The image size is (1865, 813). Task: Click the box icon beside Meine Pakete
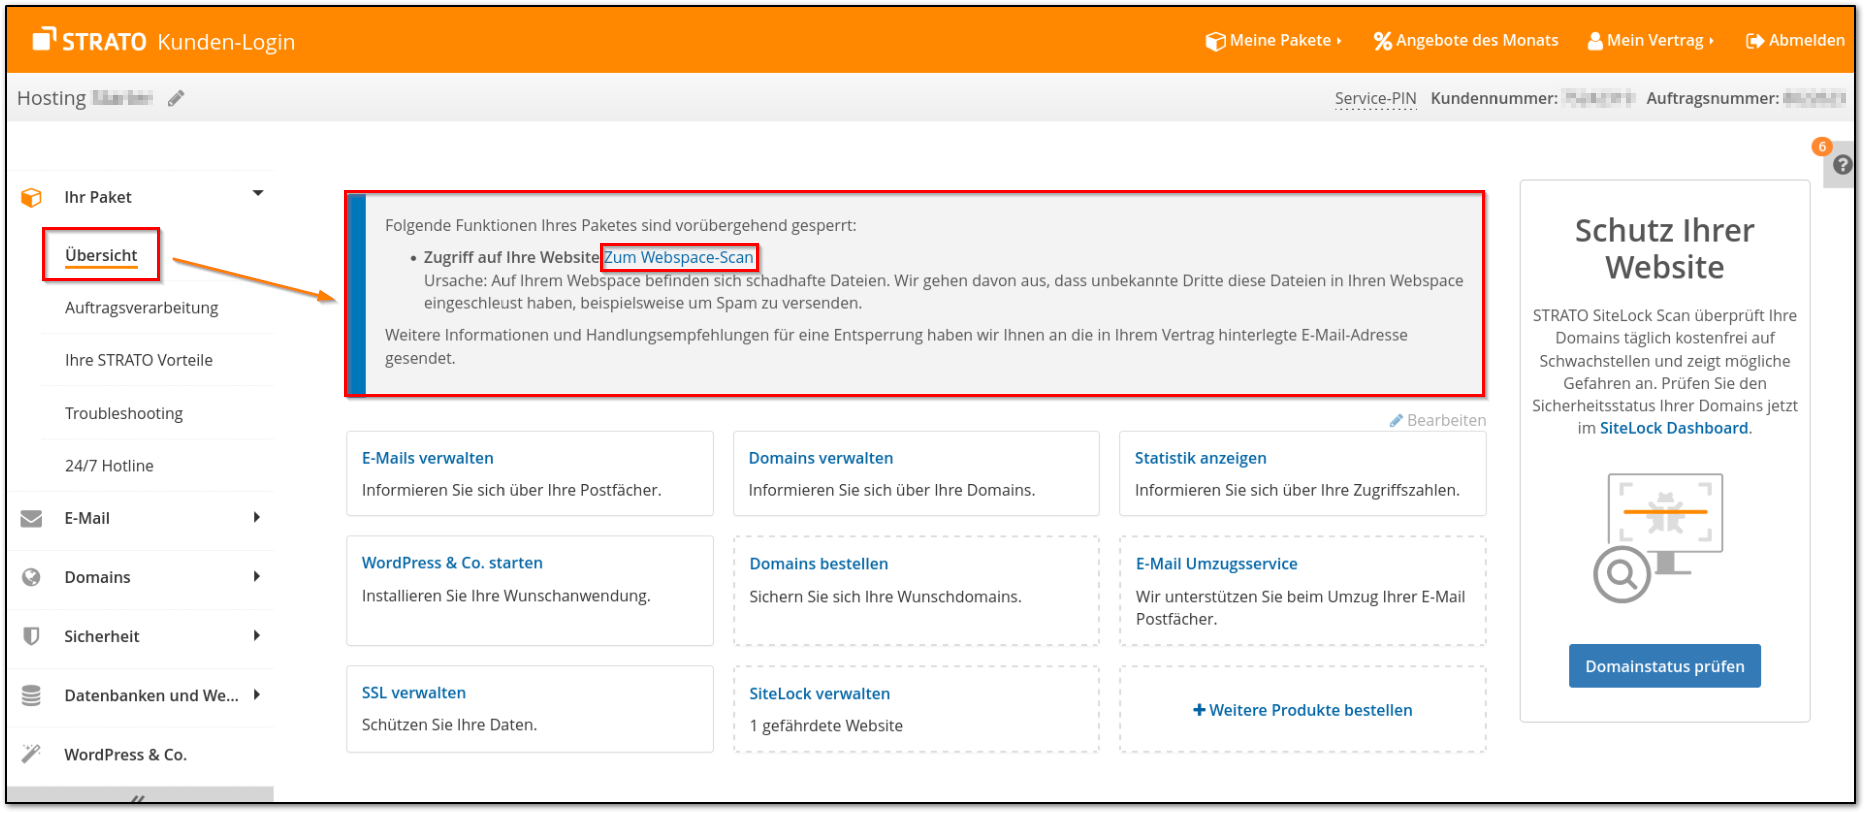(1215, 41)
